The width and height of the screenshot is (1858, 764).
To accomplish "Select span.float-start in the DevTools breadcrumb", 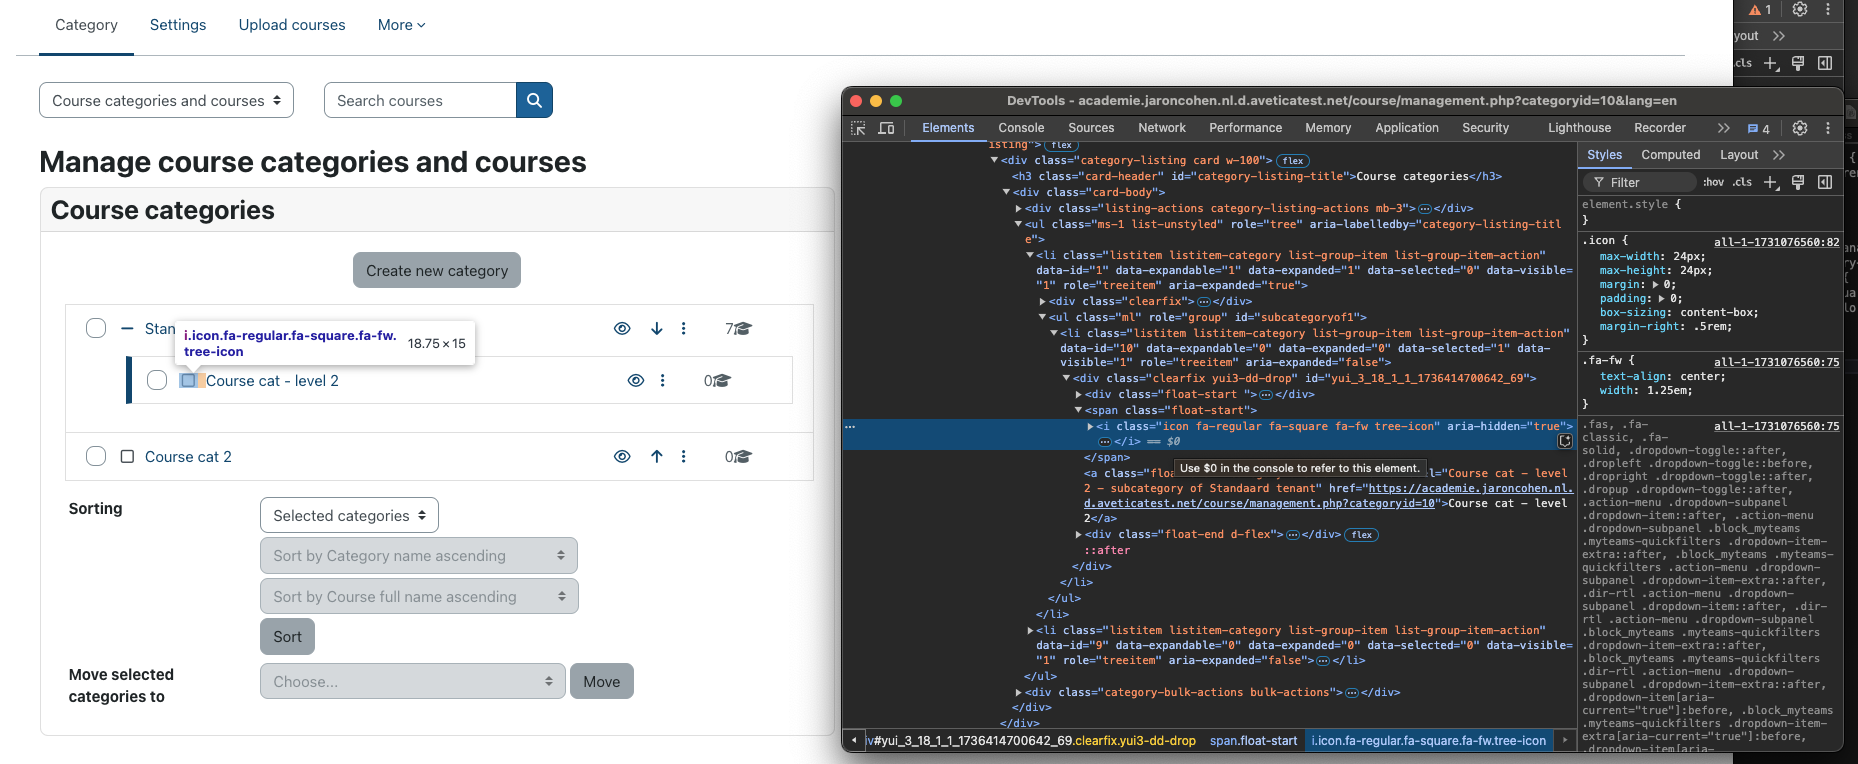I will [x=1253, y=741].
